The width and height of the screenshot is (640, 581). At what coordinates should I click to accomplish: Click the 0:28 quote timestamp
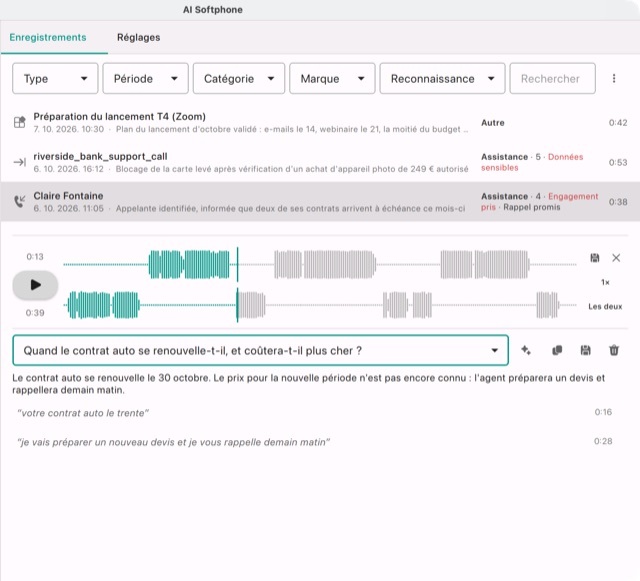(603, 441)
